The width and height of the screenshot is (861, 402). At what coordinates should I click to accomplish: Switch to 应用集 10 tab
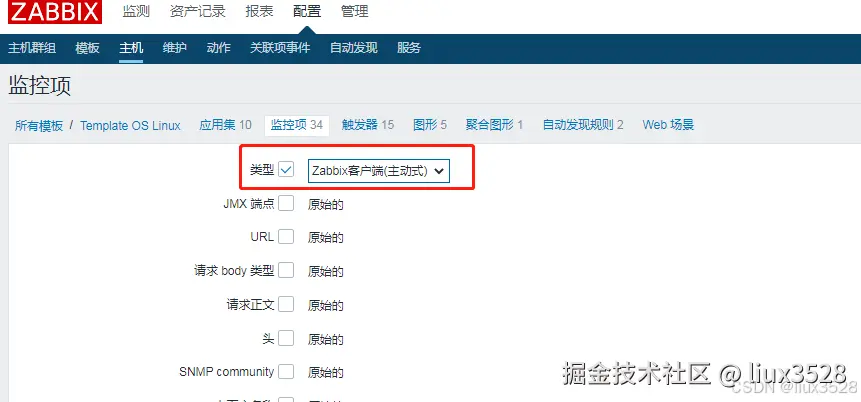point(225,125)
